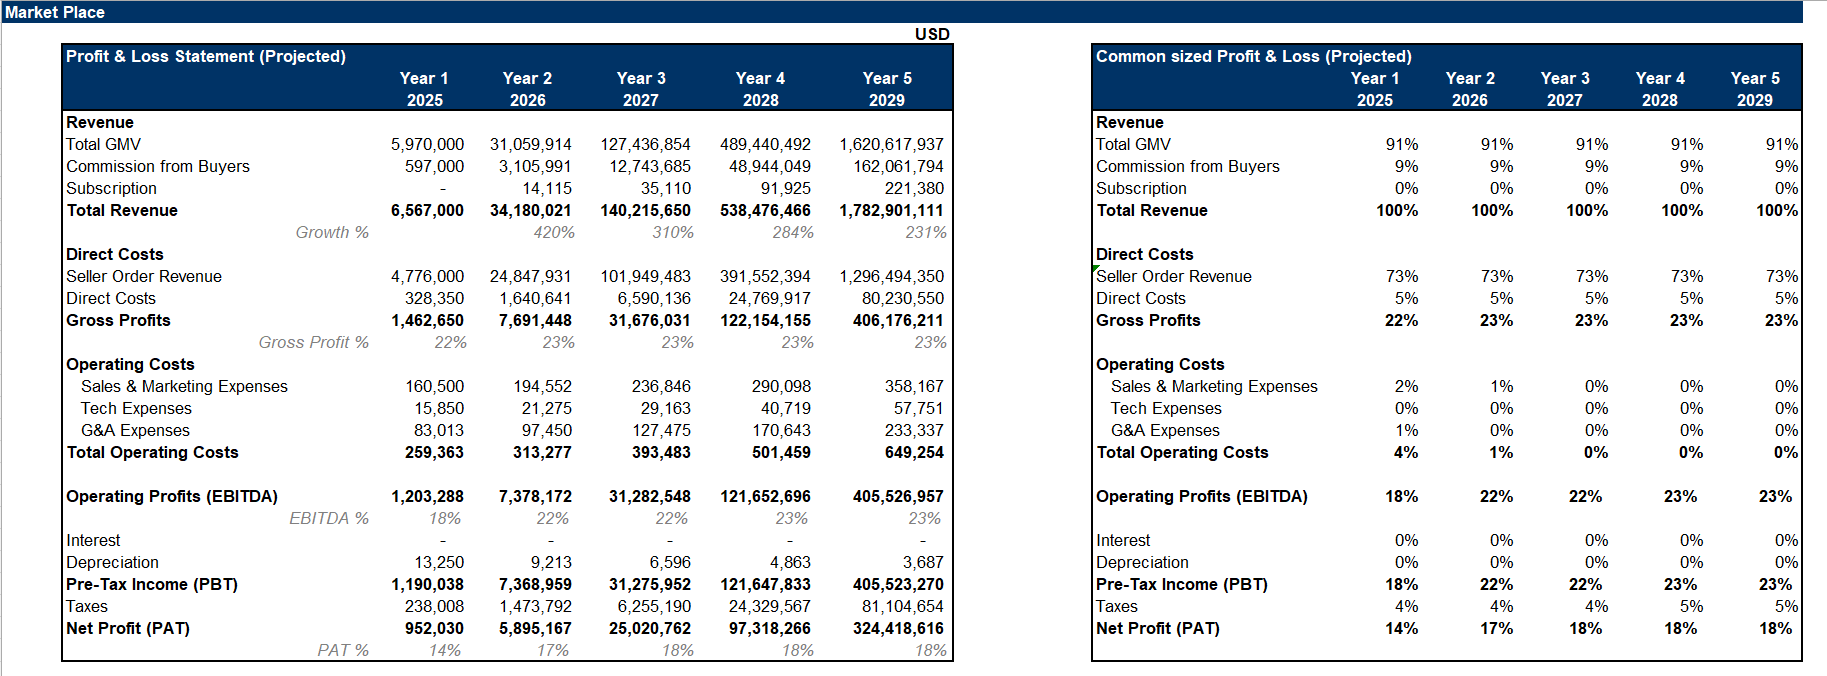
Task: Click Year 3 Seller Order Revenue 101,949,483
Action: 645,276
